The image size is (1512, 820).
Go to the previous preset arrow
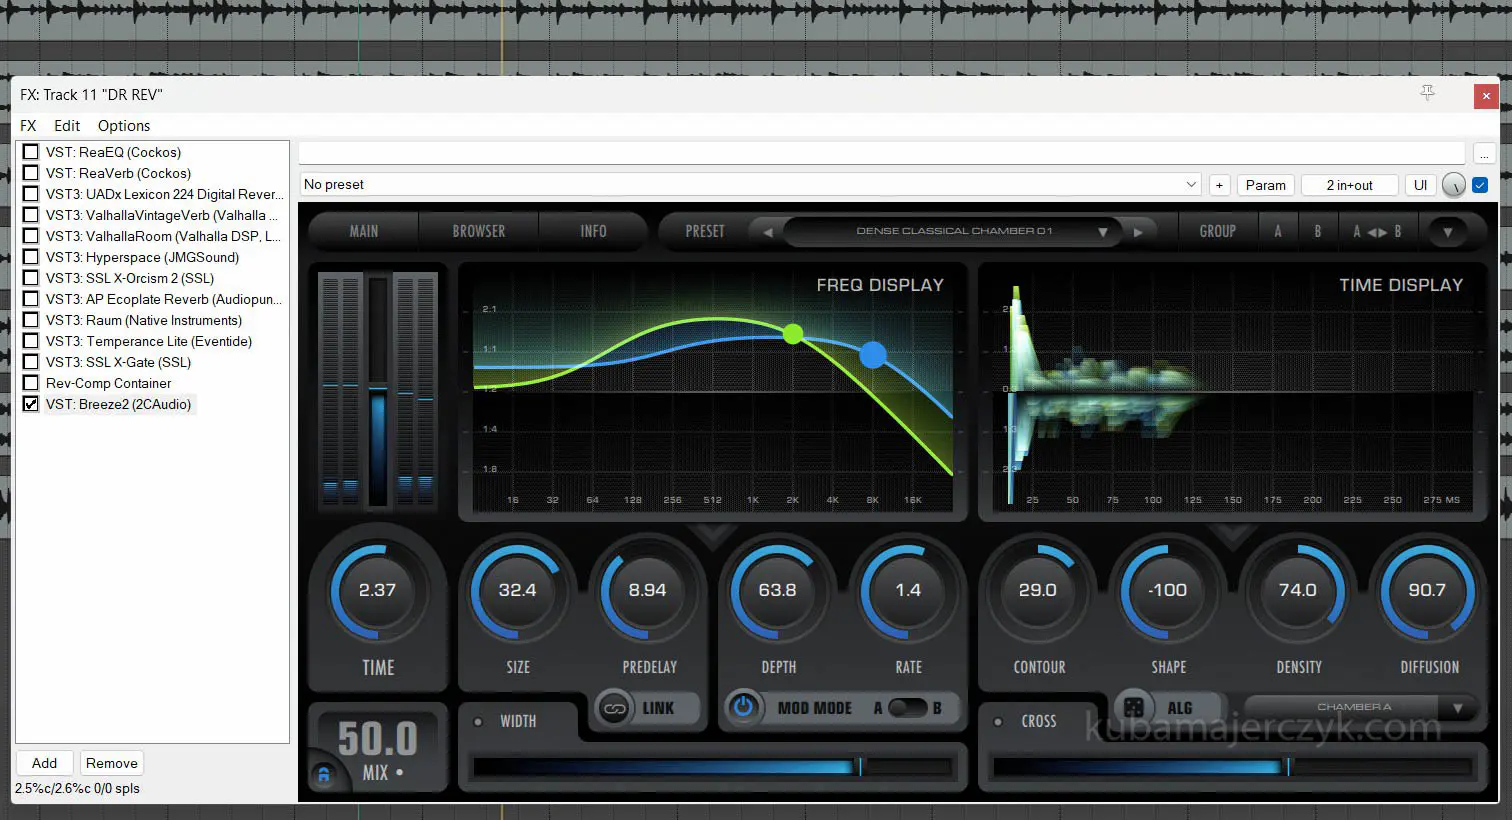pyautogui.click(x=768, y=232)
